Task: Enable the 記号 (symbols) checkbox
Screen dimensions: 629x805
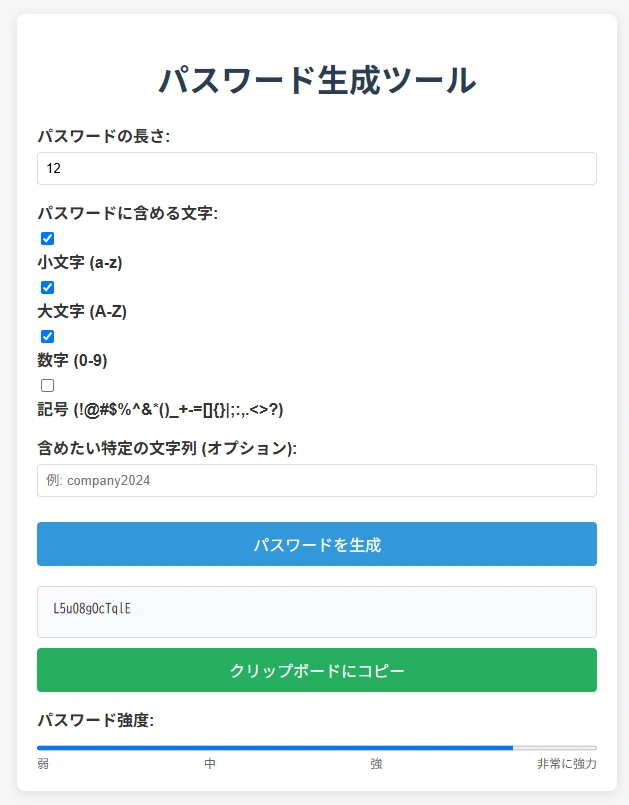Action: (x=47, y=385)
